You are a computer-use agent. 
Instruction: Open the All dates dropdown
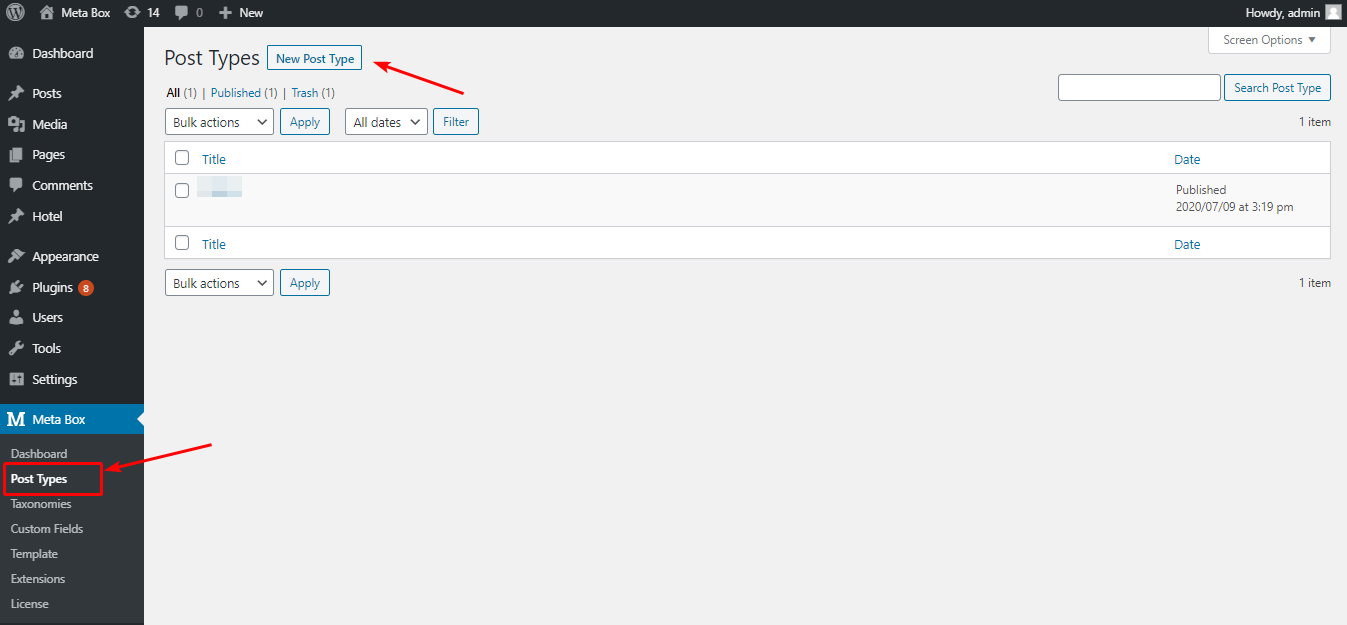(x=387, y=122)
